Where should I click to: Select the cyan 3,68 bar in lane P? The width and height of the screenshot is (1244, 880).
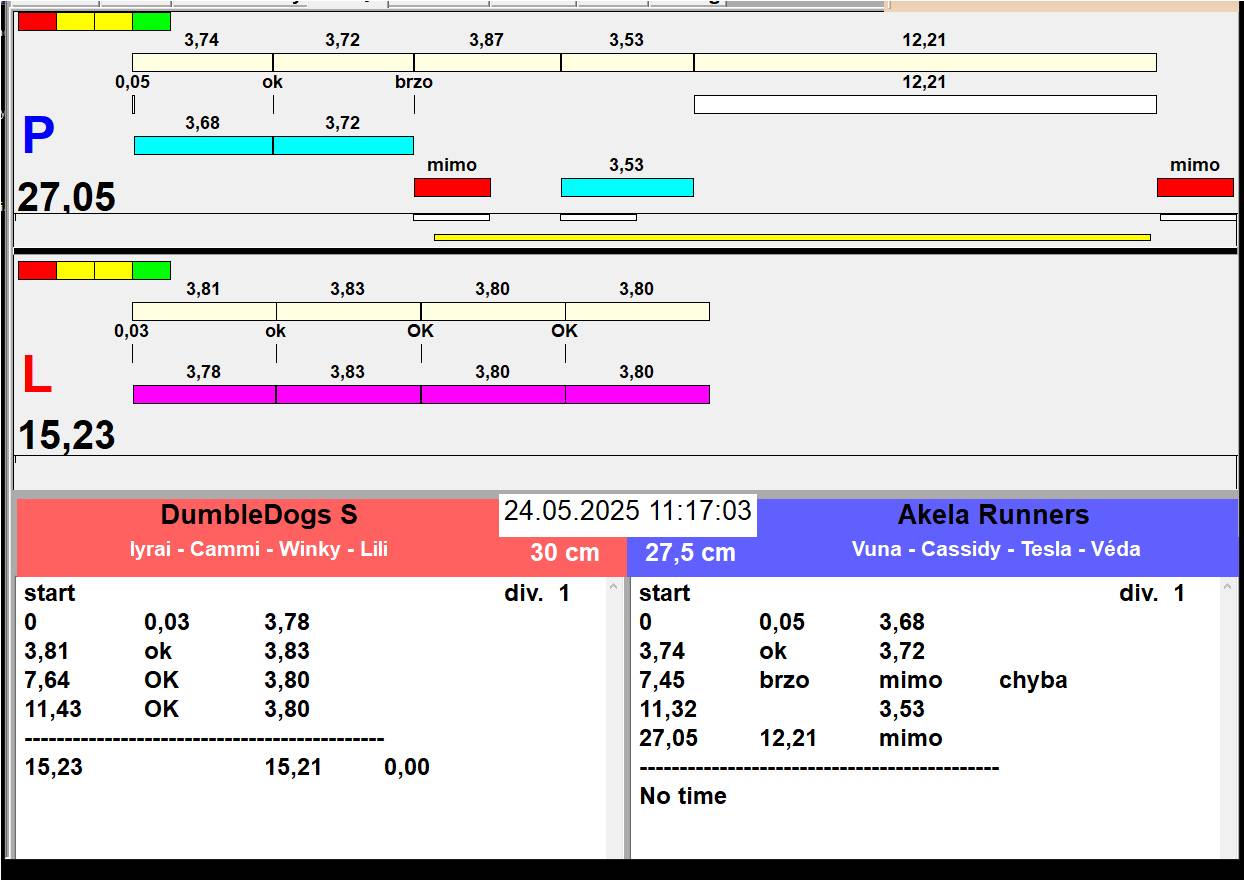pyautogui.click(x=204, y=145)
